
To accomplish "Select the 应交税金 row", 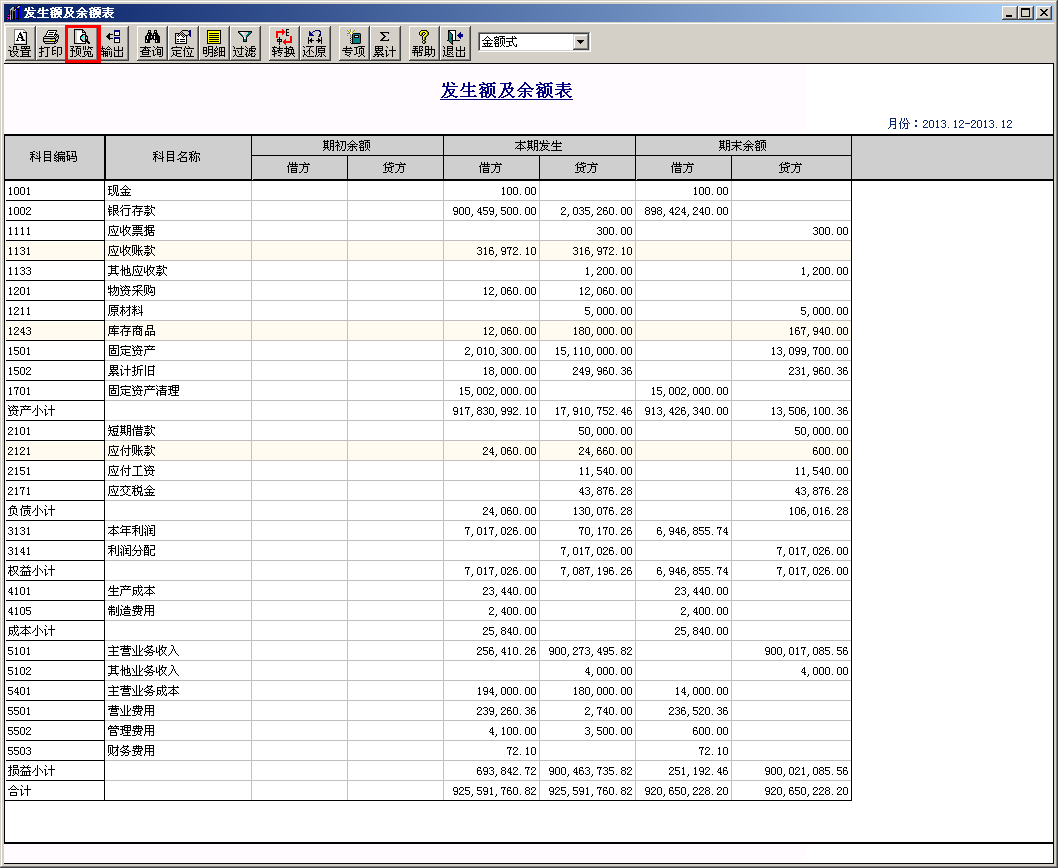I will [428, 491].
